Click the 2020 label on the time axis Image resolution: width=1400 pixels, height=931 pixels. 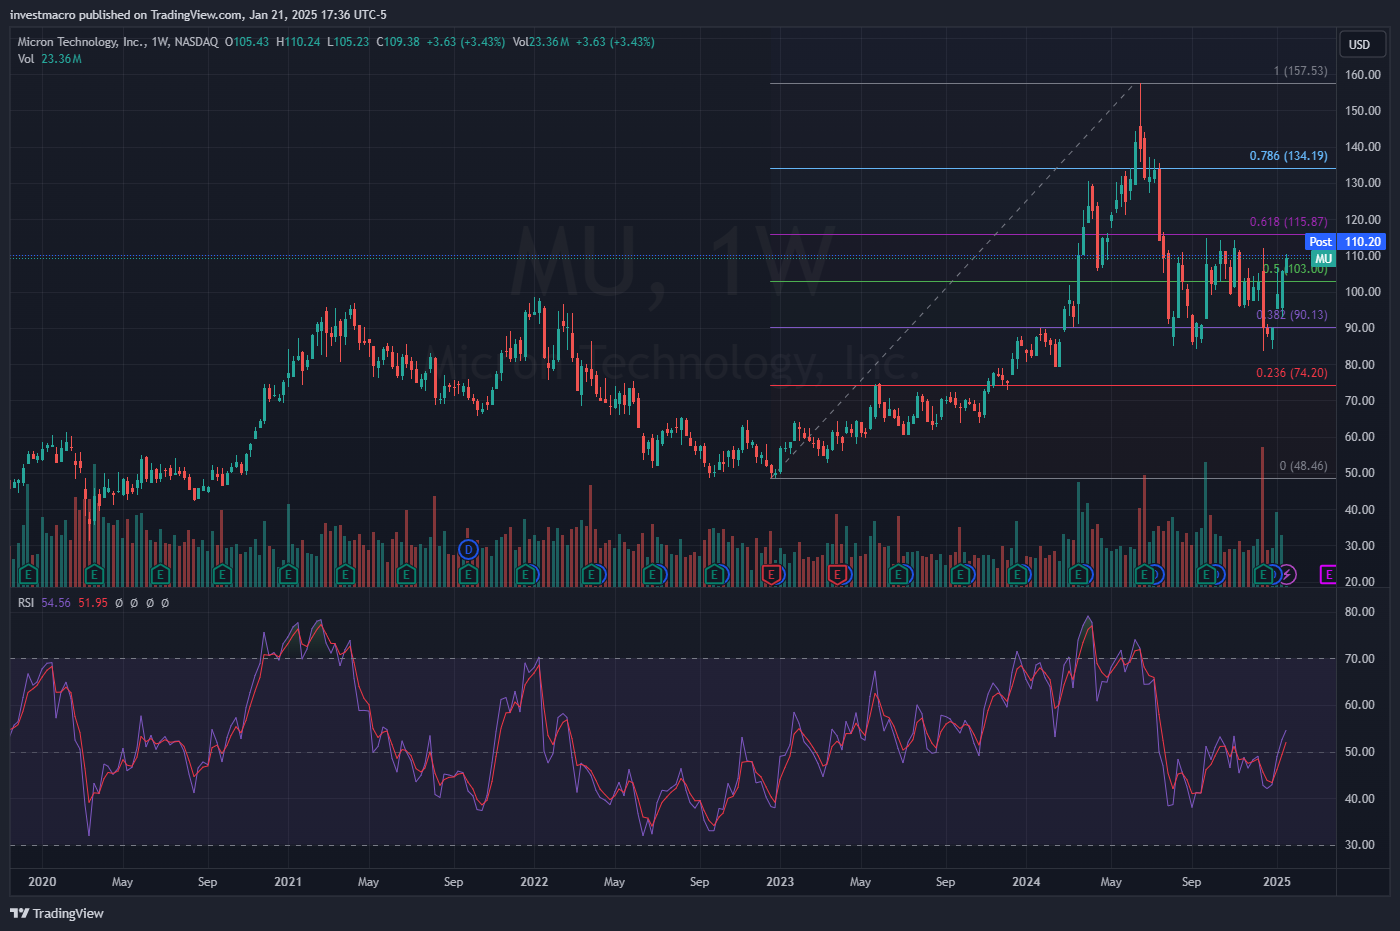pos(42,882)
